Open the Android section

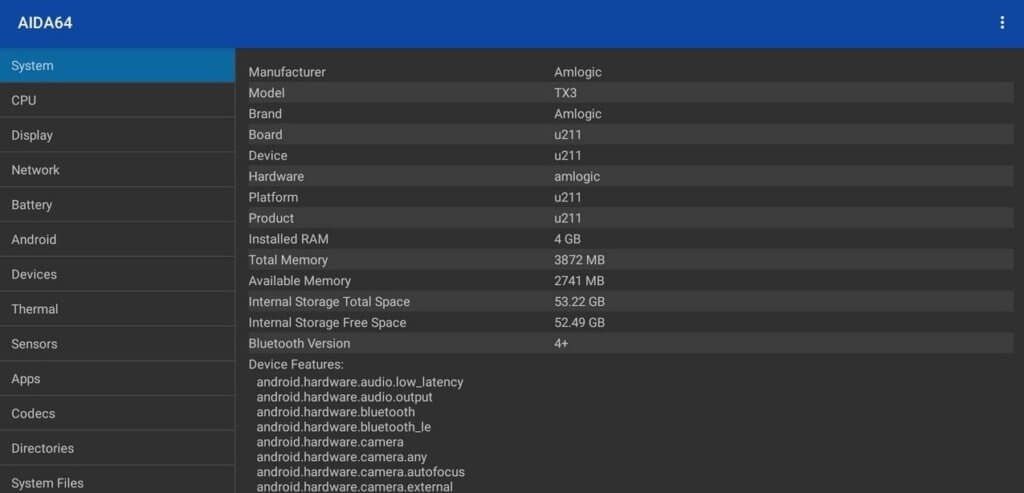pos(118,240)
